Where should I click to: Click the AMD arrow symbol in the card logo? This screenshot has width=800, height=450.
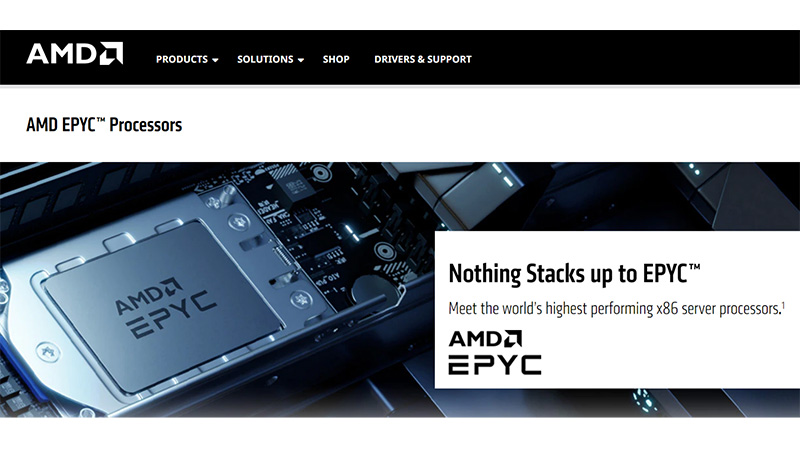512,339
